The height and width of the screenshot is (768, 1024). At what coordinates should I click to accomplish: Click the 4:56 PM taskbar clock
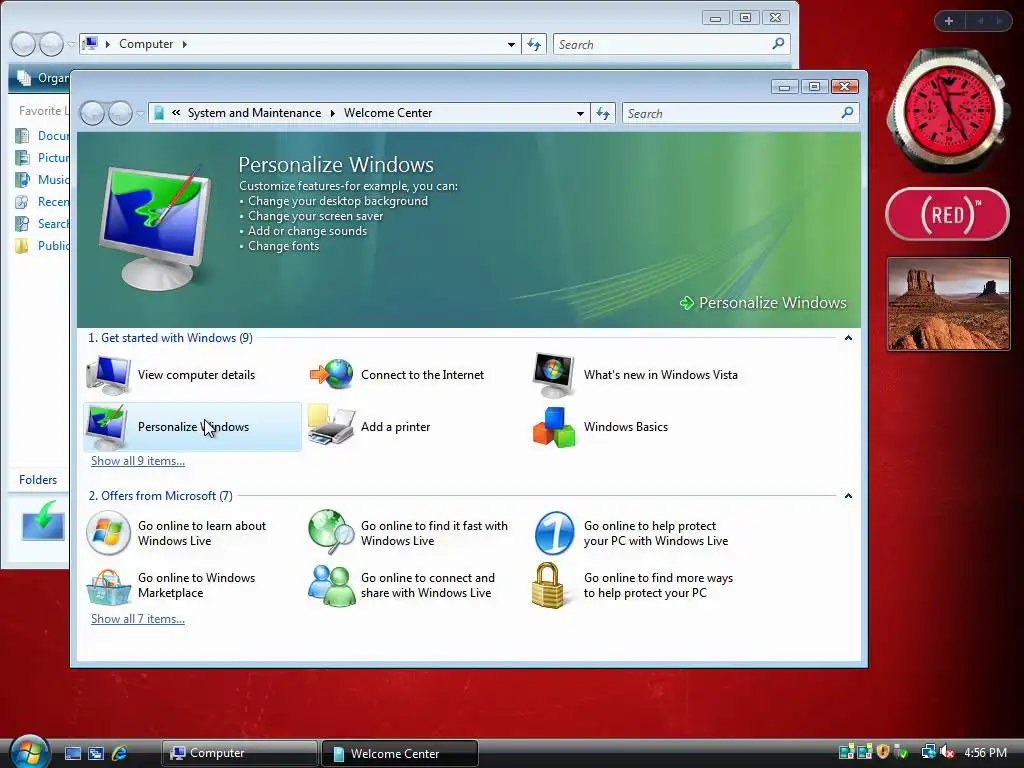(985, 753)
